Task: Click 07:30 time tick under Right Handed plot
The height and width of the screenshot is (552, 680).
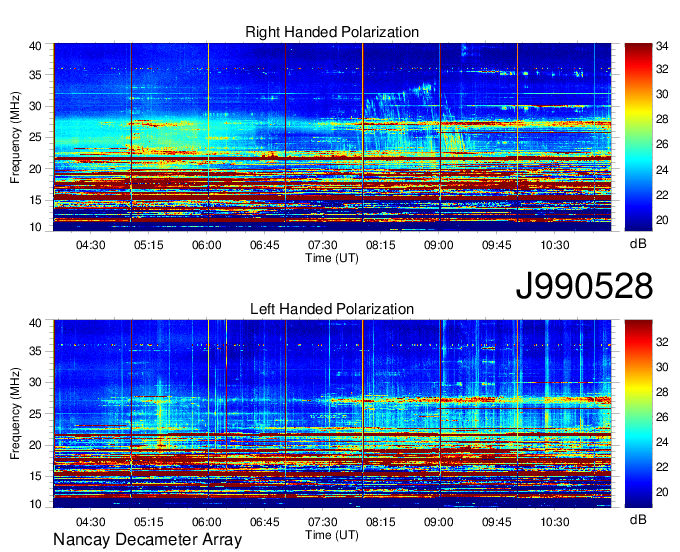Action: 323,245
